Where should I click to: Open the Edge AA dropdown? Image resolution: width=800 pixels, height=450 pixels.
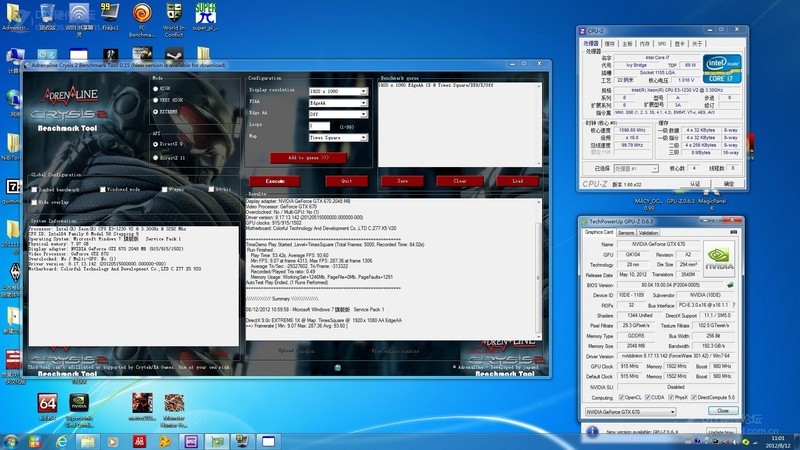click(x=338, y=114)
